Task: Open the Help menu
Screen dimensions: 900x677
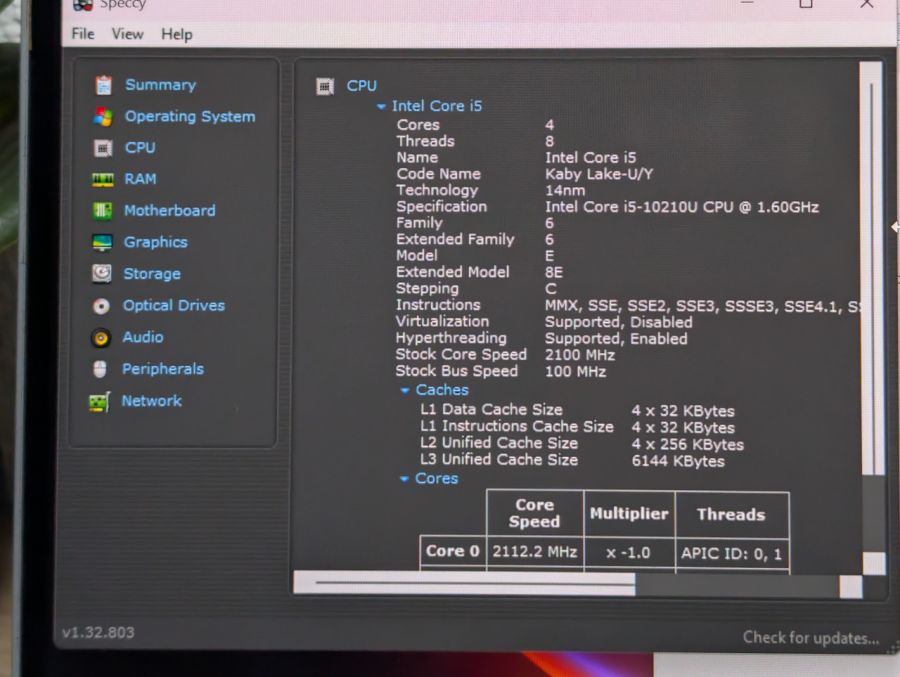Action: [x=177, y=34]
